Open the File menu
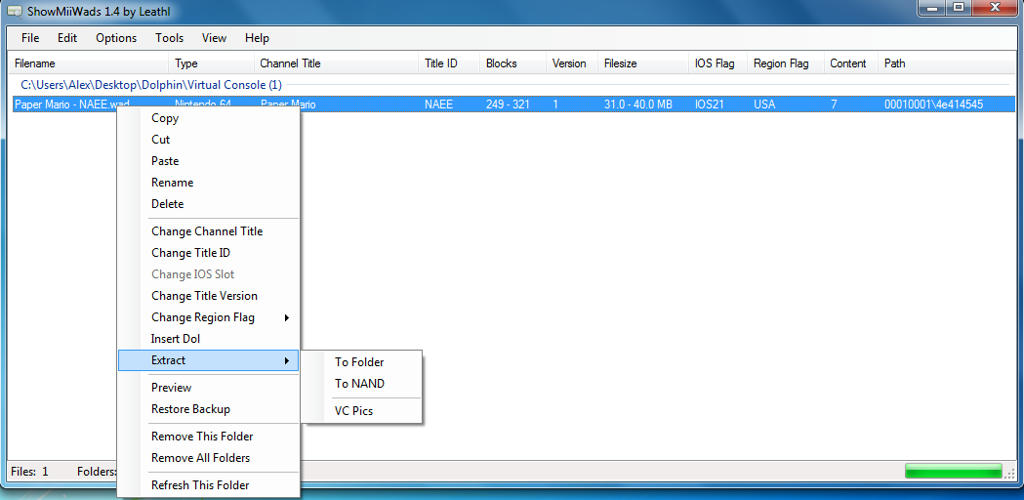The width and height of the screenshot is (1024, 500). click(x=30, y=38)
